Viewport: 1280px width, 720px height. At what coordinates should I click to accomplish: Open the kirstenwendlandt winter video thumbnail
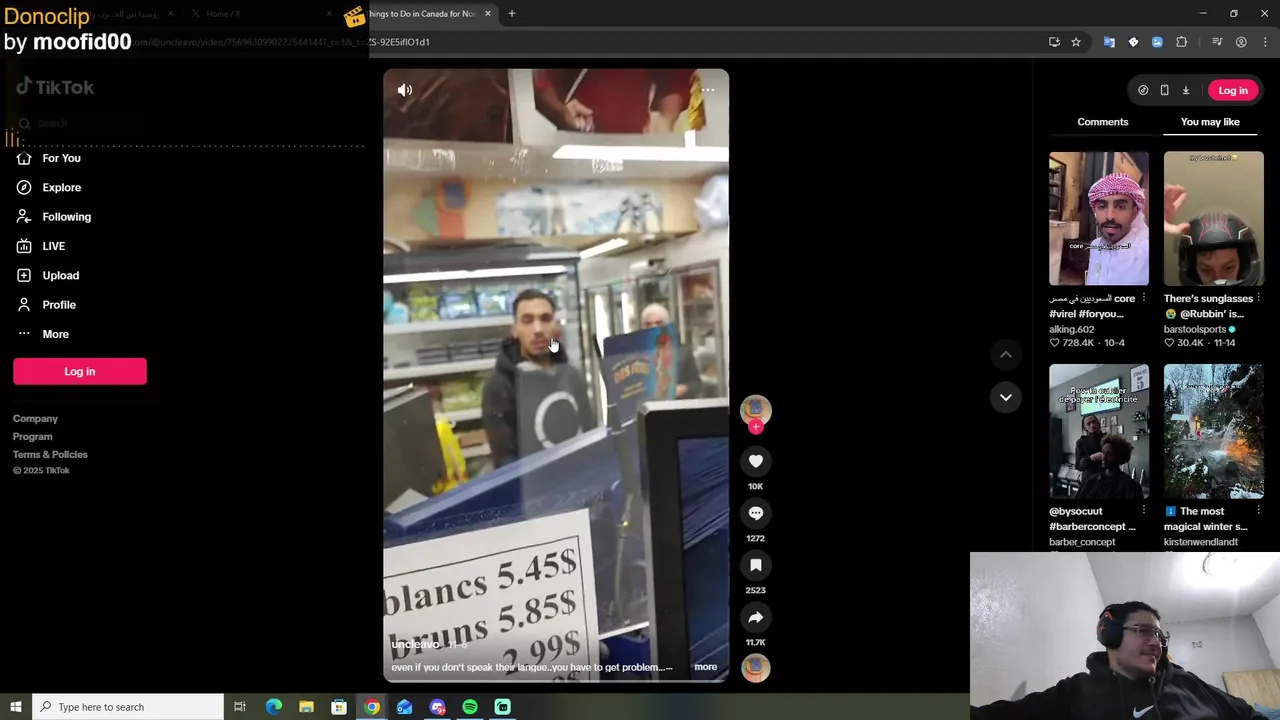pos(1213,431)
